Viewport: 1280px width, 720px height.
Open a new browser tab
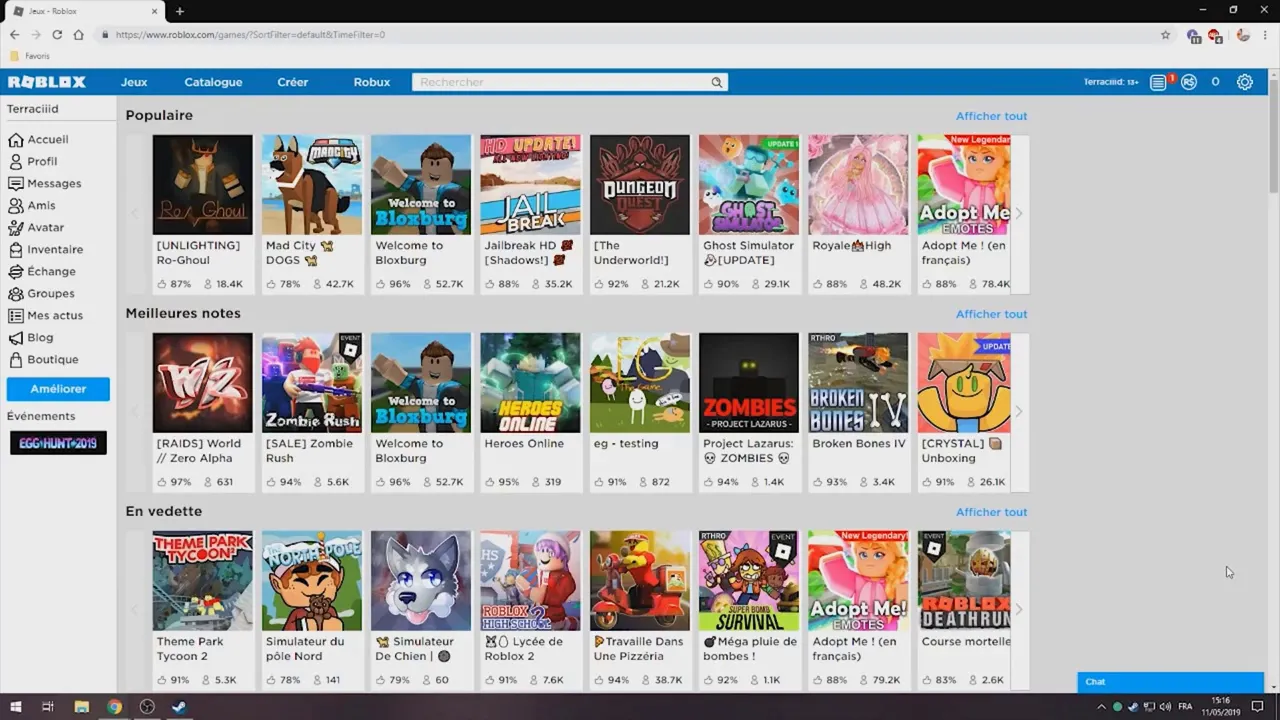click(x=180, y=11)
